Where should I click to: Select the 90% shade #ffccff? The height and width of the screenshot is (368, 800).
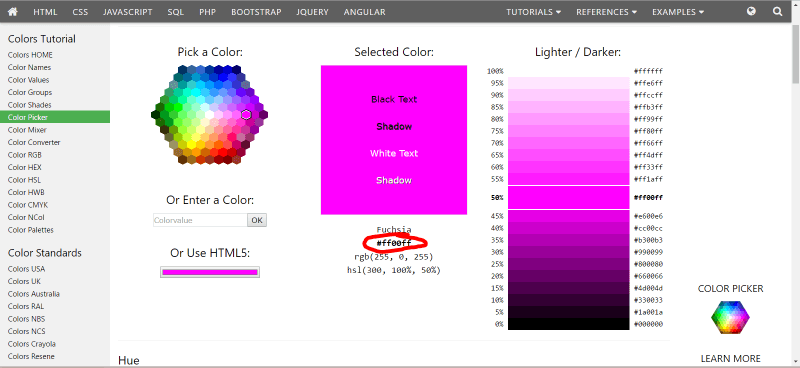click(x=569, y=95)
